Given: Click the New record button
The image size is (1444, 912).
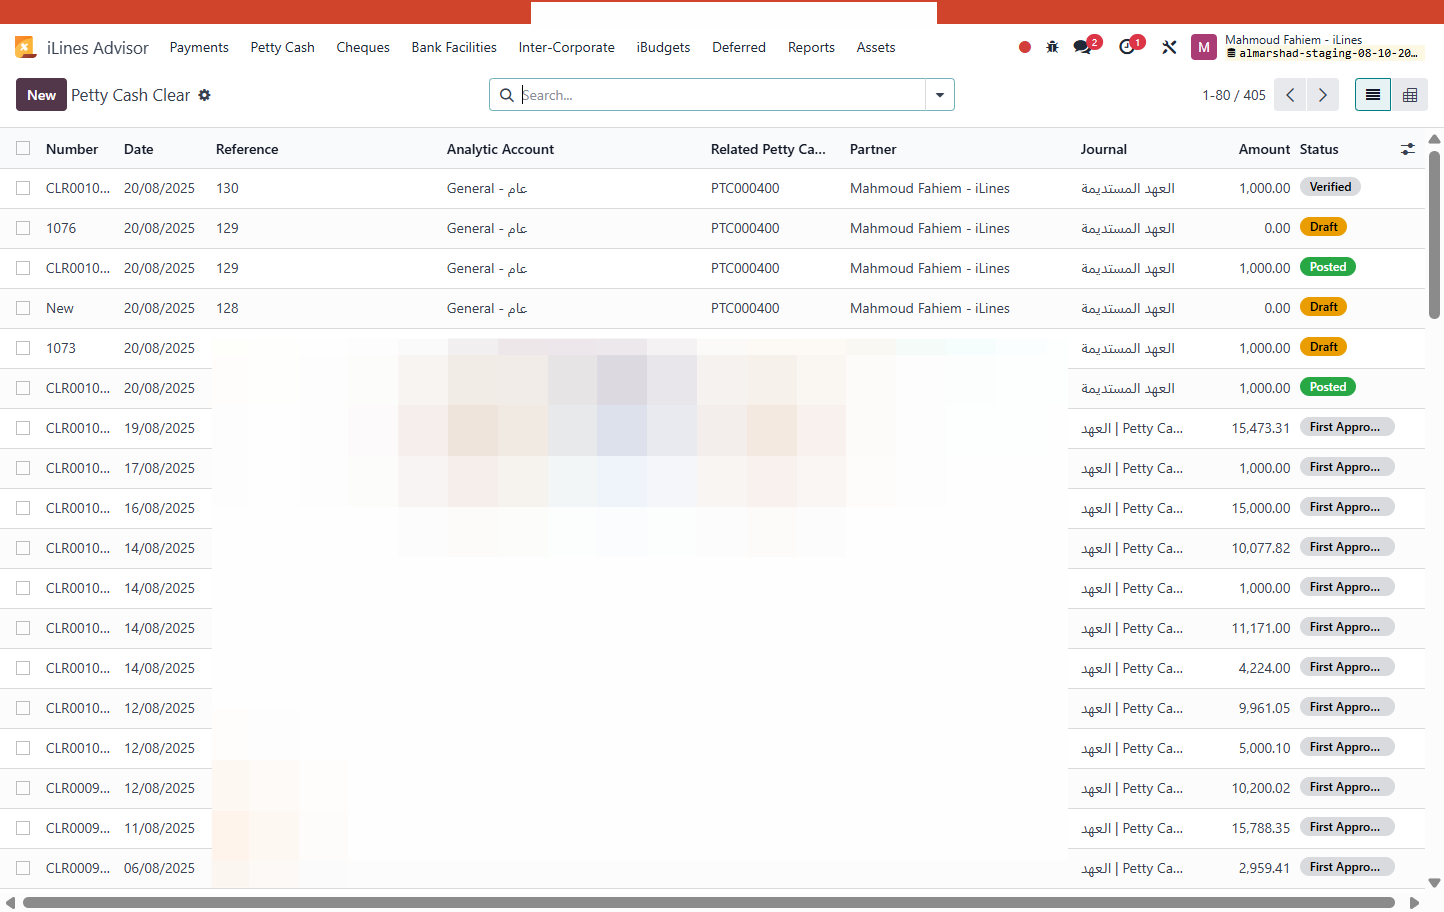Looking at the screenshot, I should 41,95.
